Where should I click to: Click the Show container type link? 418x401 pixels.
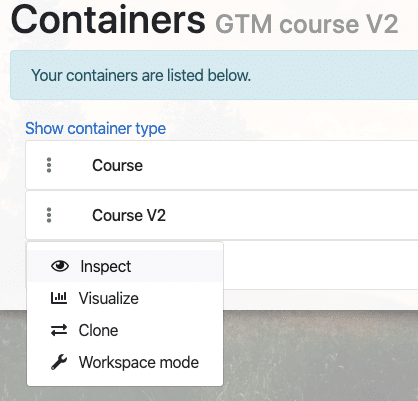96,129
